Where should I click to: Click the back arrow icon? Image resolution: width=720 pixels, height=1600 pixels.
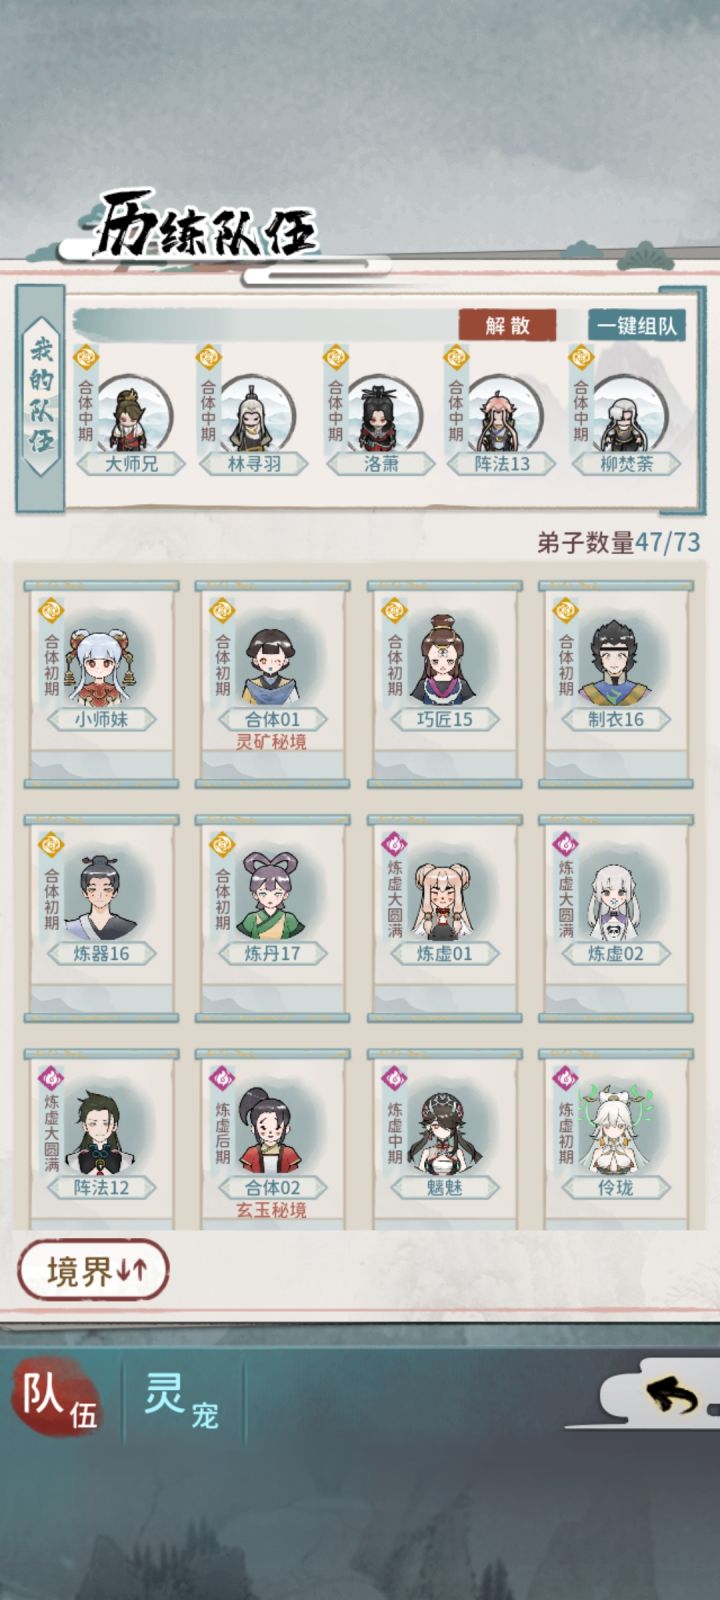pyautogui.click(x=671, y=1396)
